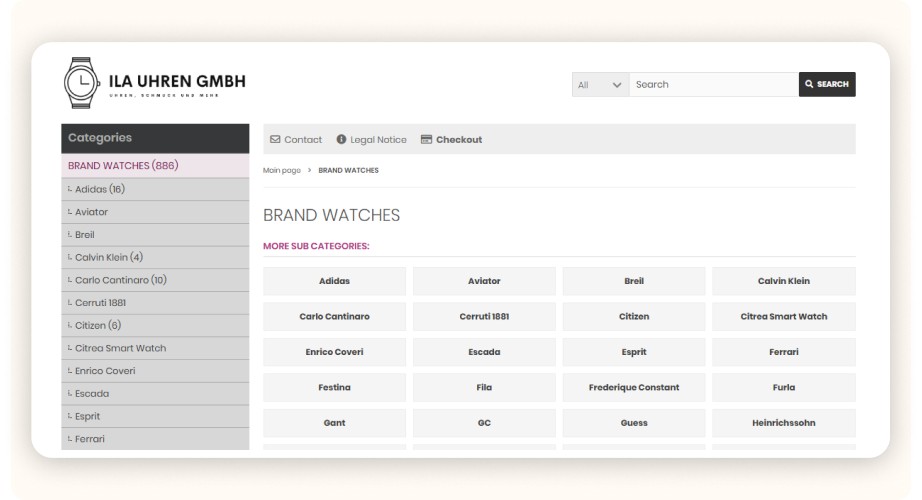Open Aviator sub category tile
The width and height of the screenshot is (922, 500).
pos(484,281)
